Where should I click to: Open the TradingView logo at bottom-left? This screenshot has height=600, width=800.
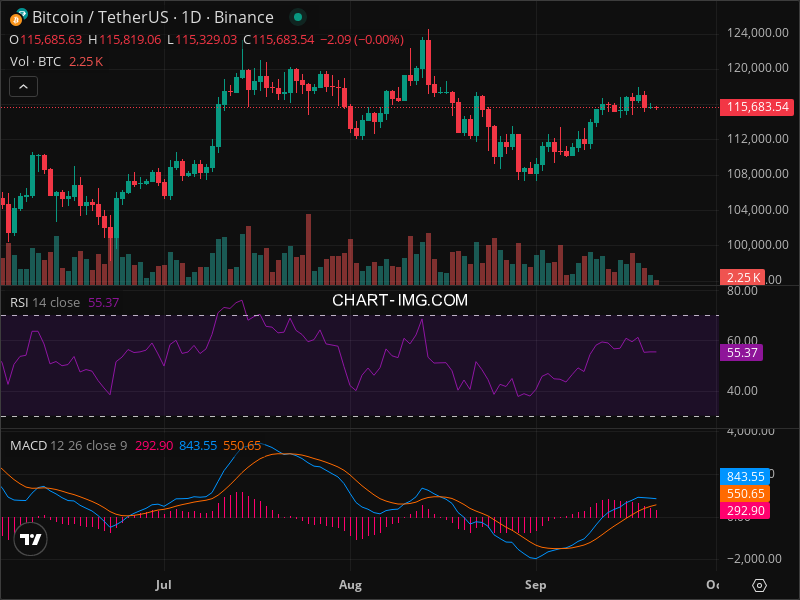pyautogui.click(x=31, y=540)
